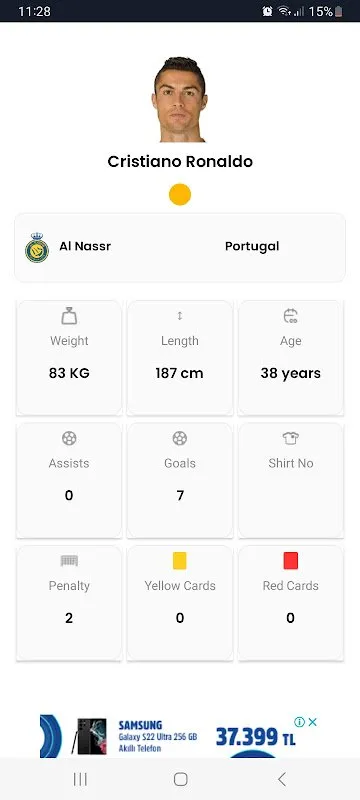Tap the Assists soccer ball icon
360x800 pixels.
pyautogui.click(x=69, y=438)
